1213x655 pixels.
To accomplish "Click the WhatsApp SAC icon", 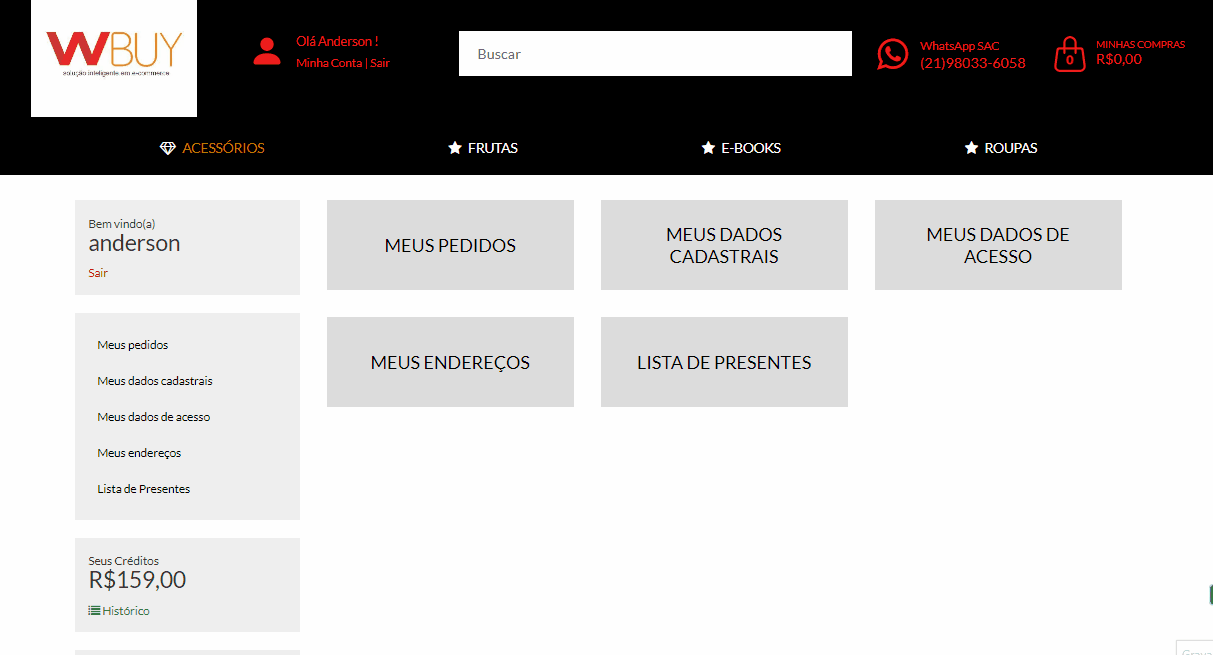I will [892, 54].
